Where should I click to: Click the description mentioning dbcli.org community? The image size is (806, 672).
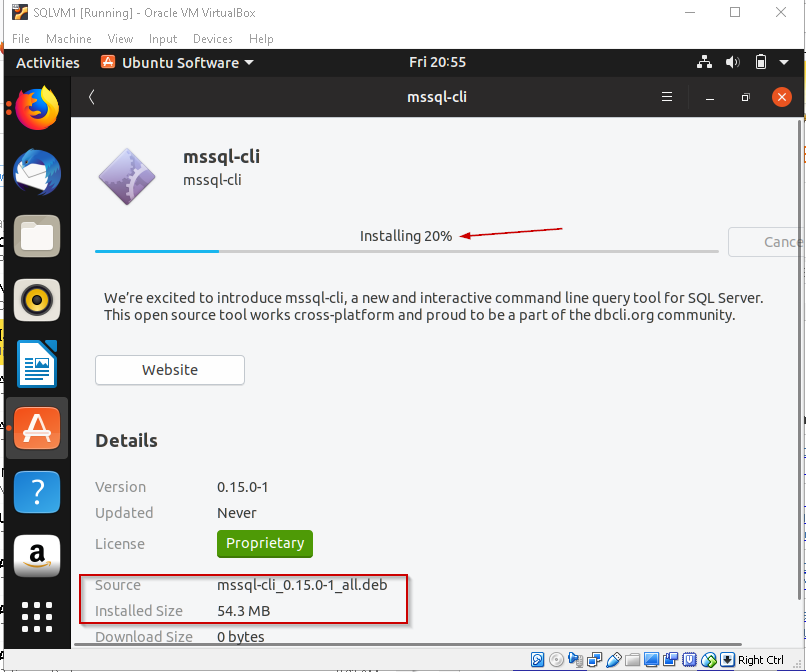click(x=433, y=306)
